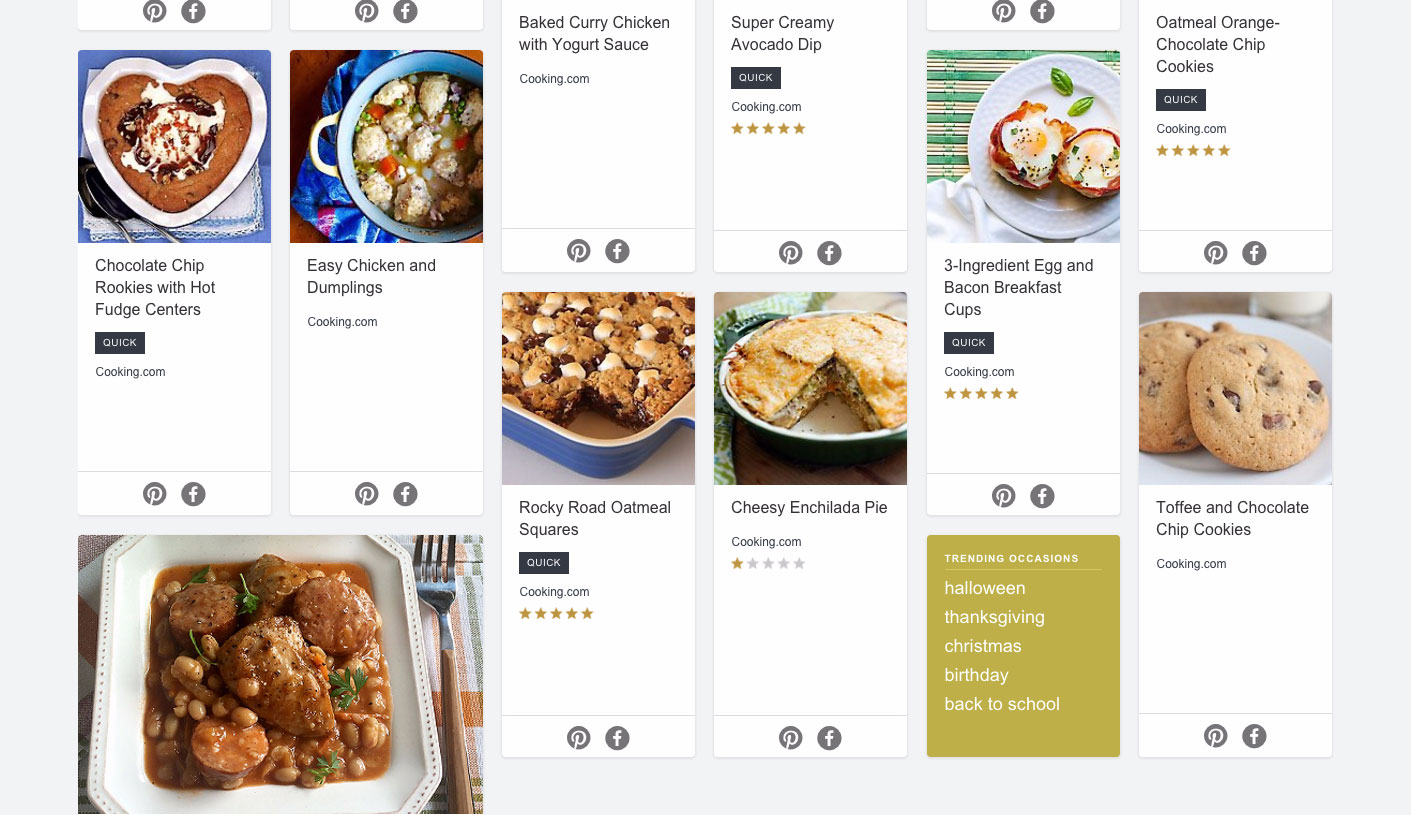Pin Rocky Road Oatmeal Squares to Pinterest
The width and height of the screenshot is (1411, 815).
579,737
